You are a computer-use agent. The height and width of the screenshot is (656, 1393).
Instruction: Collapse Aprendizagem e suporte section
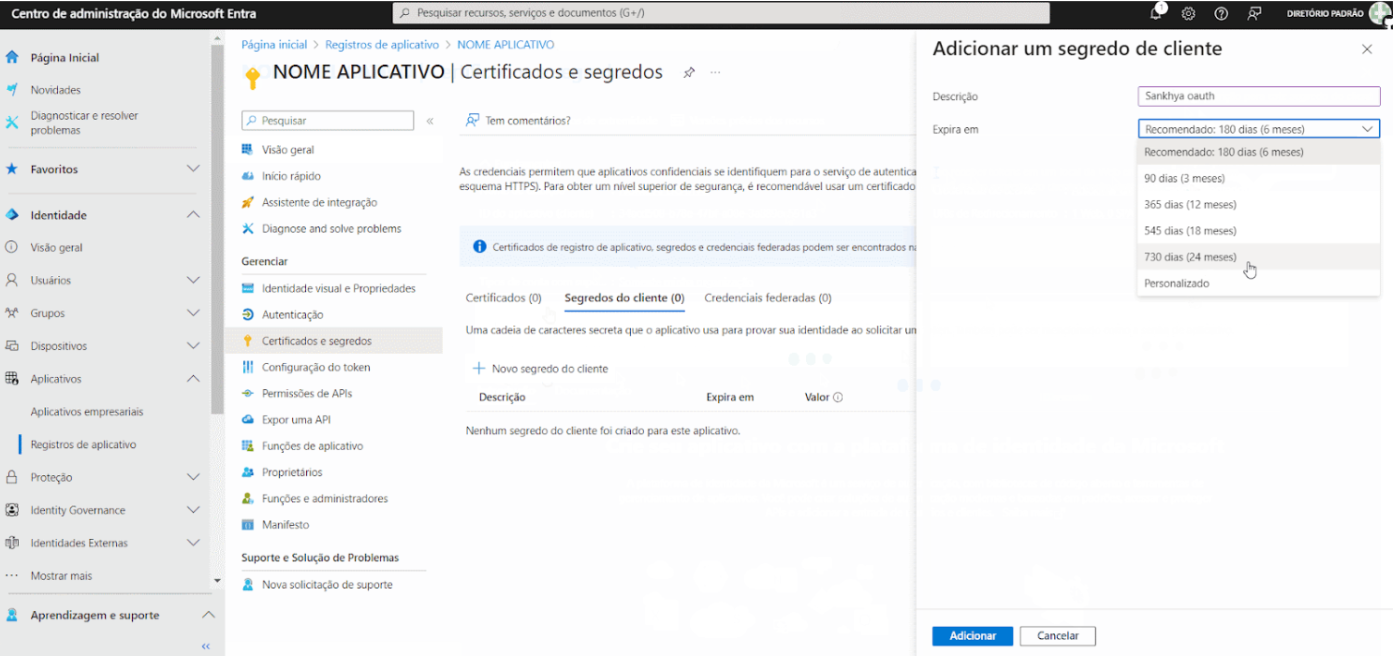coord(208,615)
